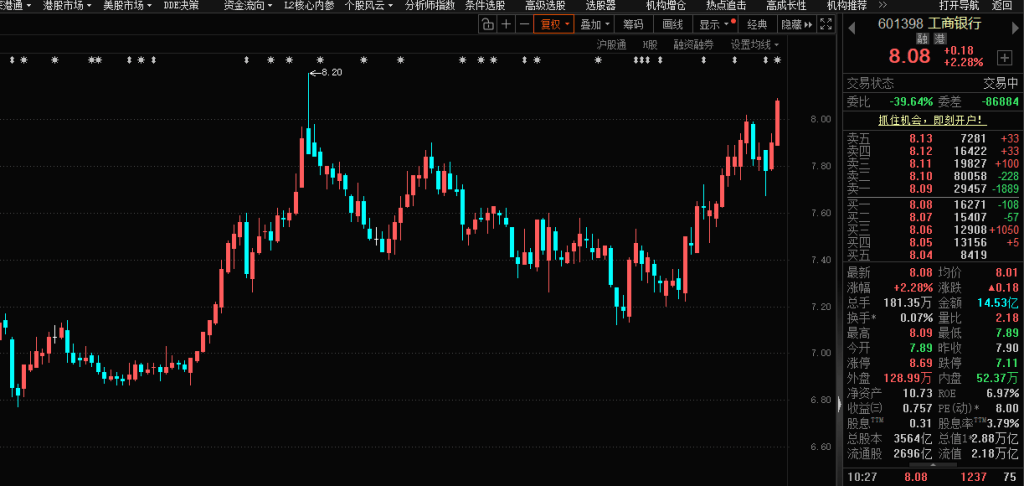Image resolution: width=1024 pixels, height=486 pixels.
Task: Click the lock icon in chart toolbar
Action: (x=487, y=24)
